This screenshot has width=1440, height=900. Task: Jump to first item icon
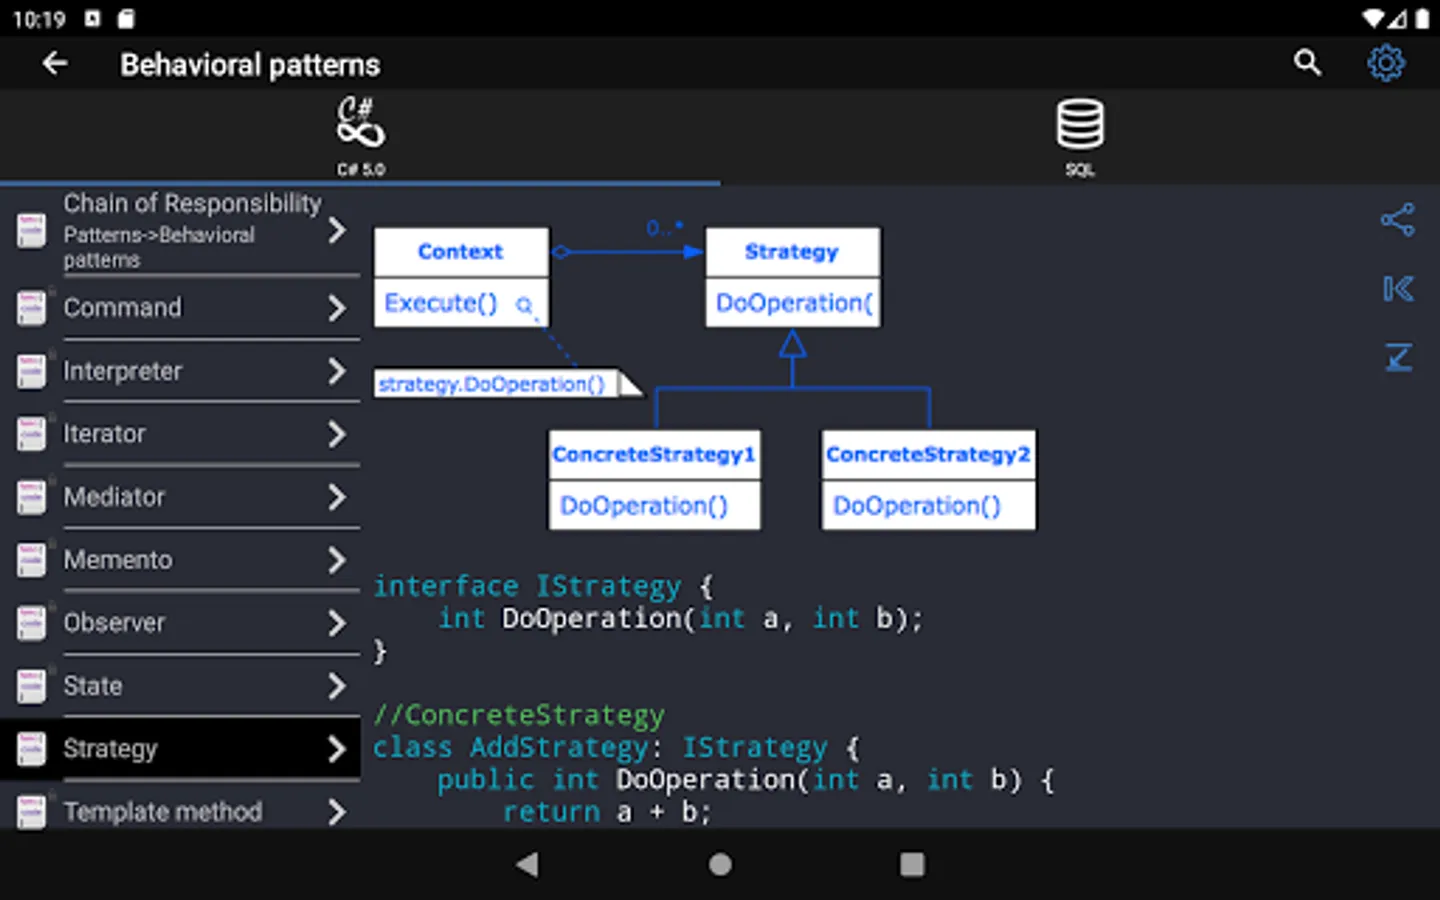pos(1398,289)
